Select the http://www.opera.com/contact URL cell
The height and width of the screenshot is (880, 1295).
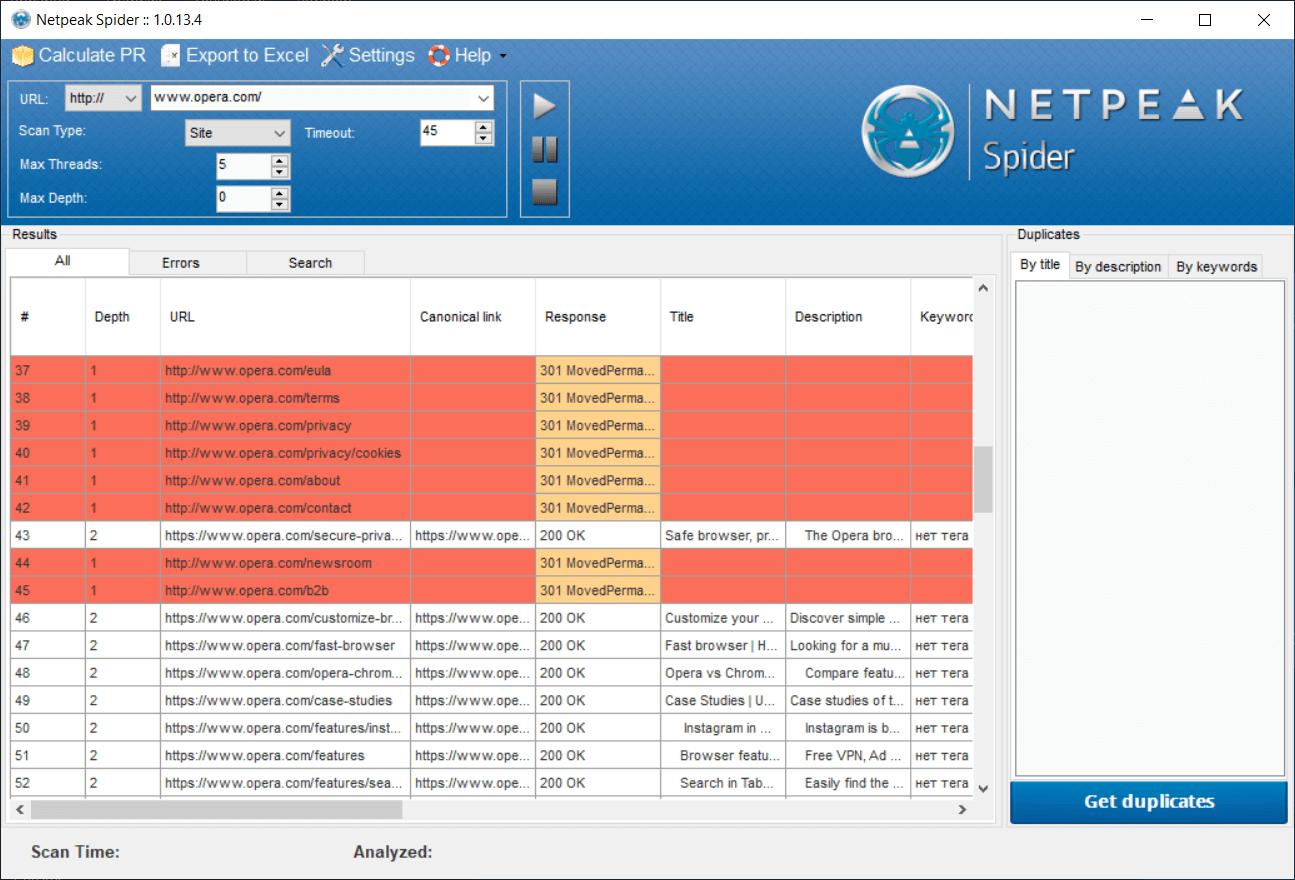285,508
